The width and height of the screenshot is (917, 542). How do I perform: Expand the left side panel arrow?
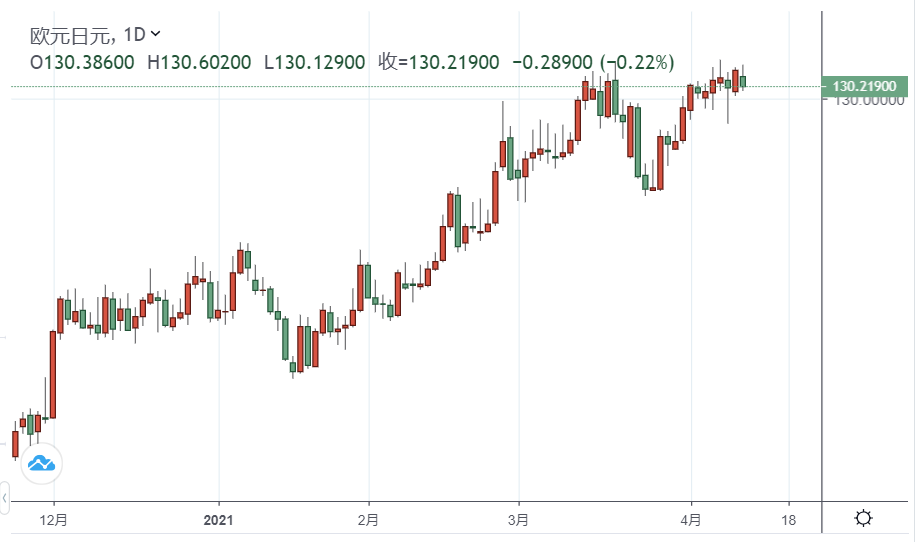point(5,495)
